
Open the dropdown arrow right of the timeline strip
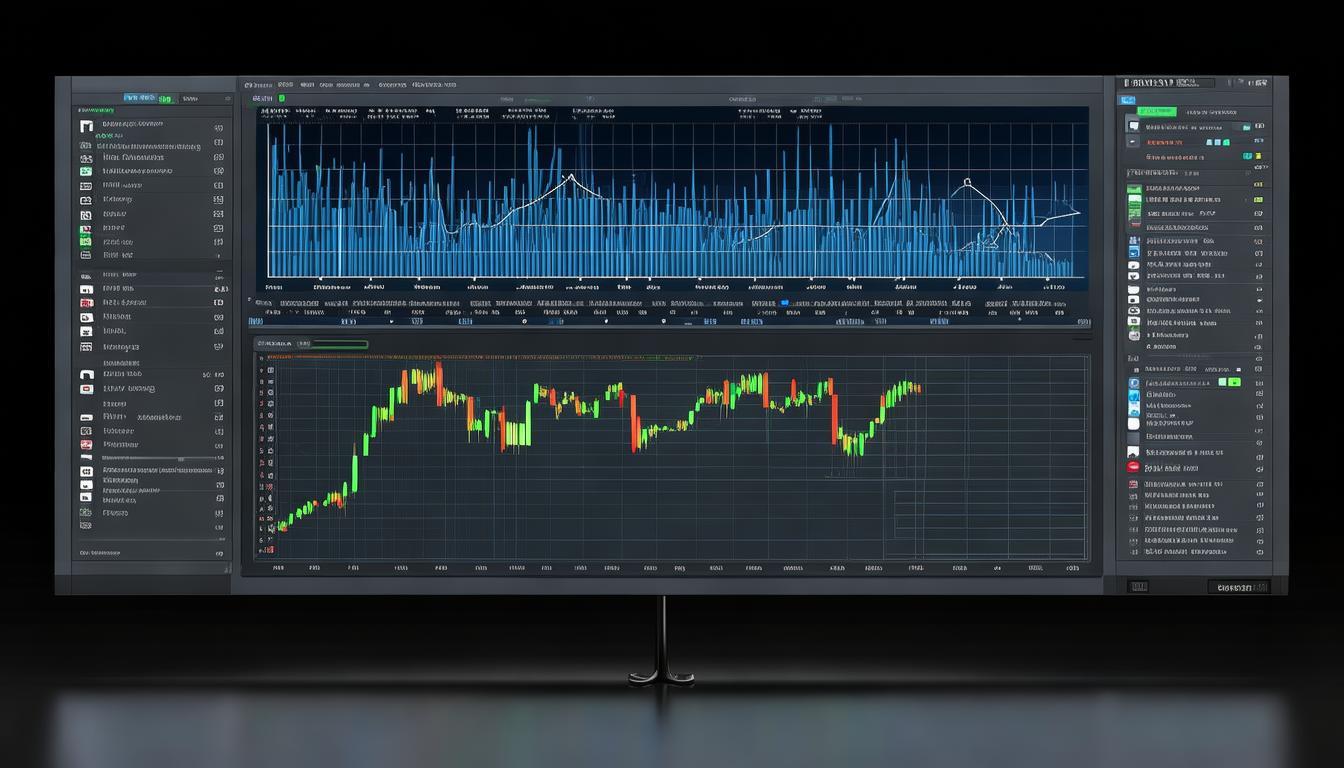(x=1087, y=323)
